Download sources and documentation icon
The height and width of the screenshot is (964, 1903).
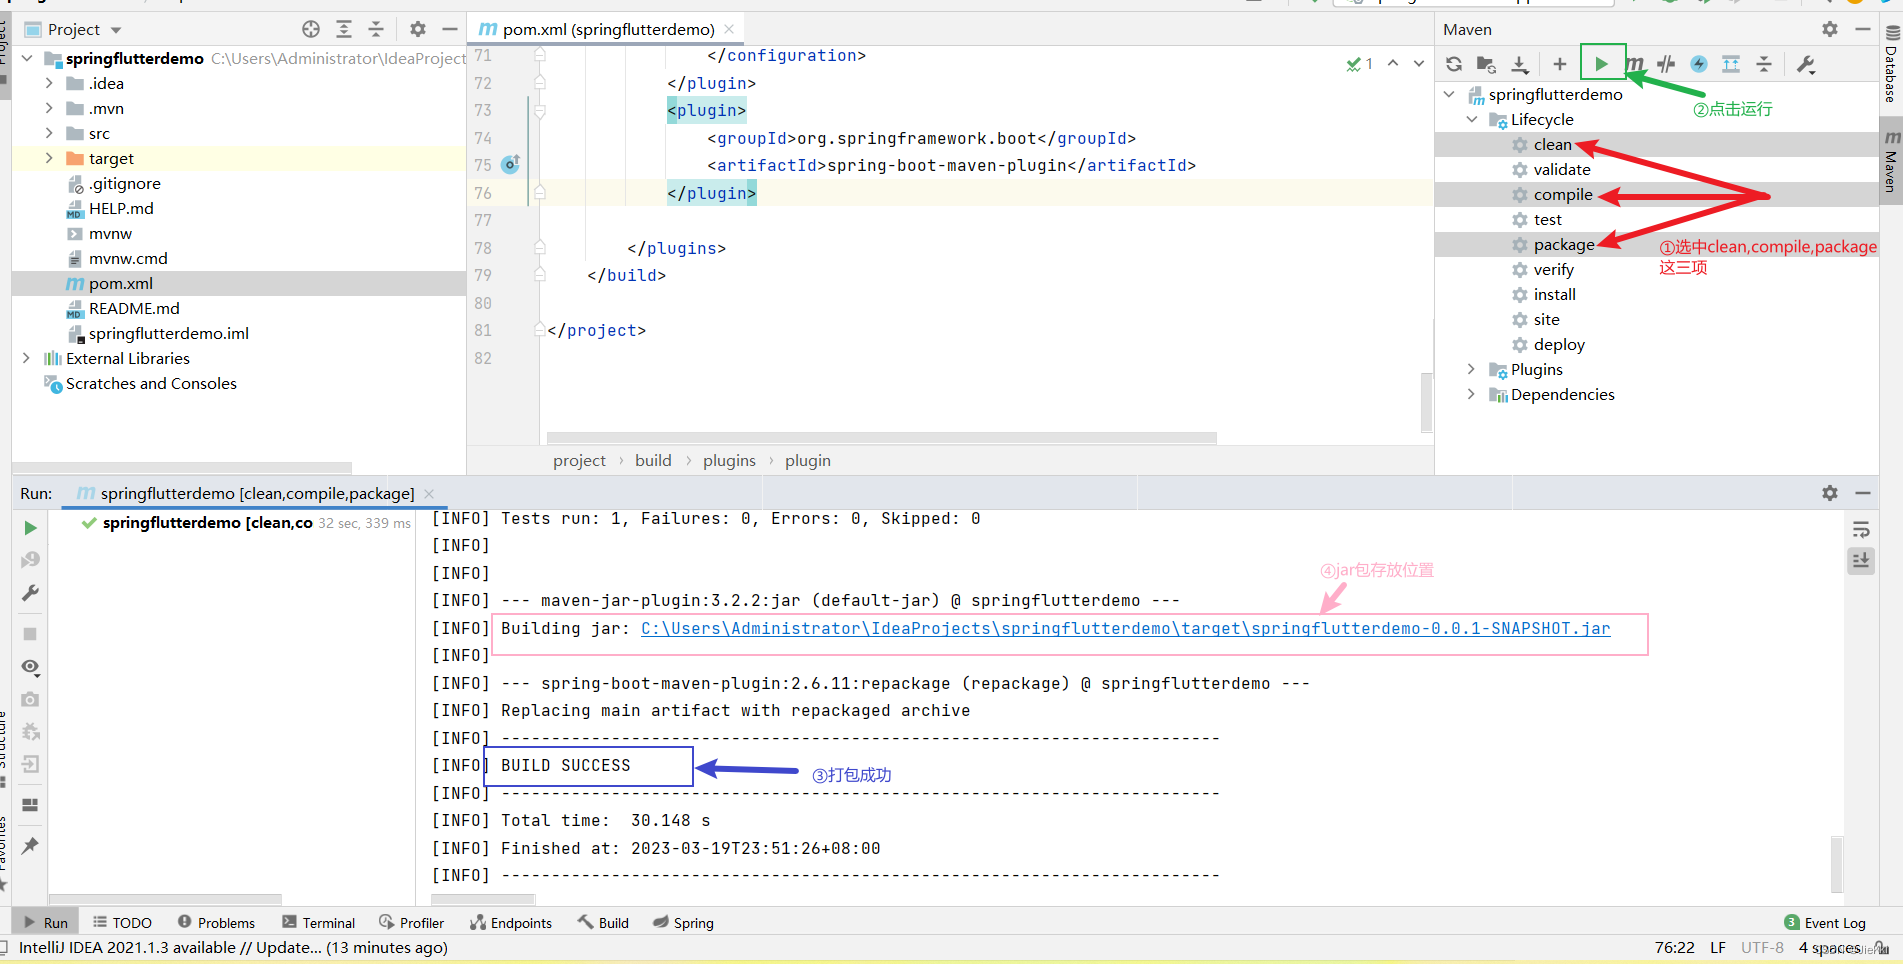1520,64
